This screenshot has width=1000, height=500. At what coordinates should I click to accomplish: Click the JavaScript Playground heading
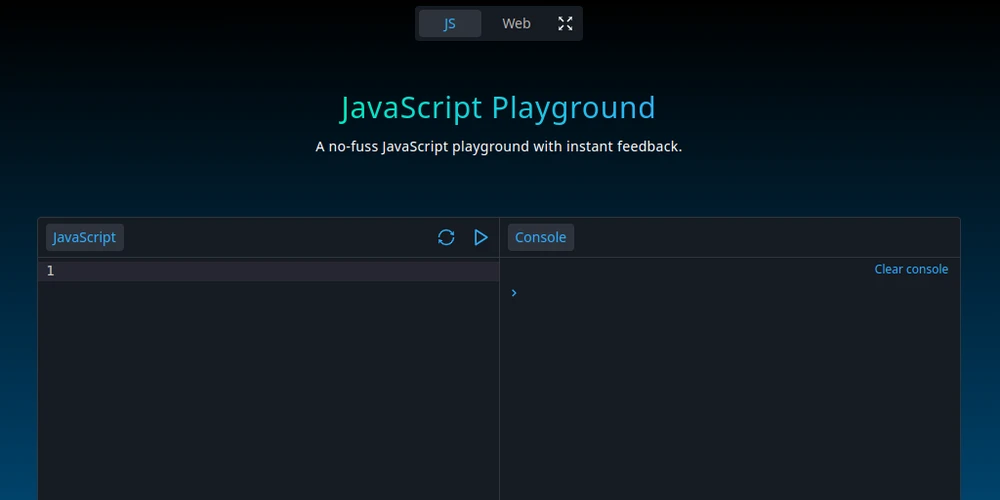tap(498, 108)
